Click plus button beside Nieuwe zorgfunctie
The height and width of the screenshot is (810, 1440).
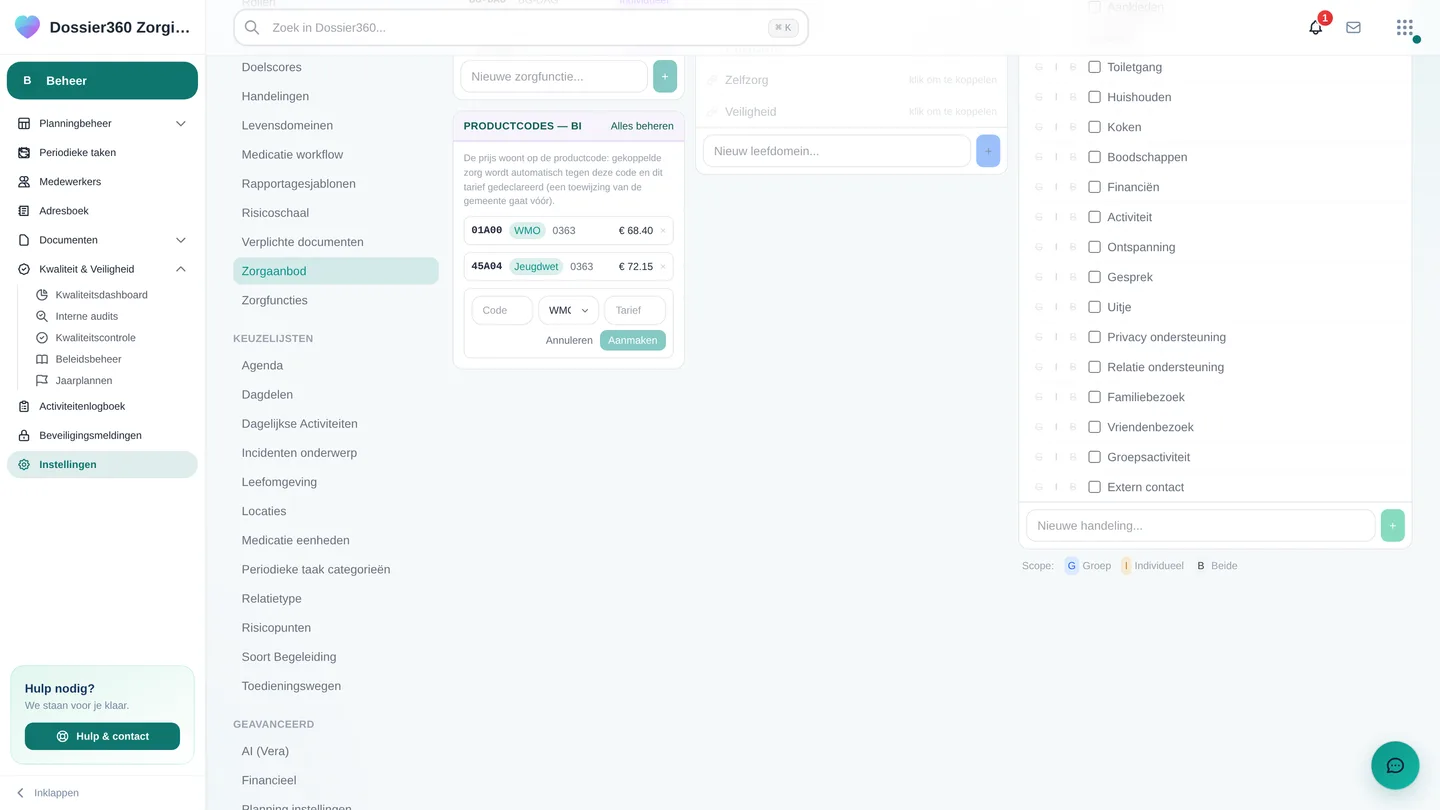(665, 76)
